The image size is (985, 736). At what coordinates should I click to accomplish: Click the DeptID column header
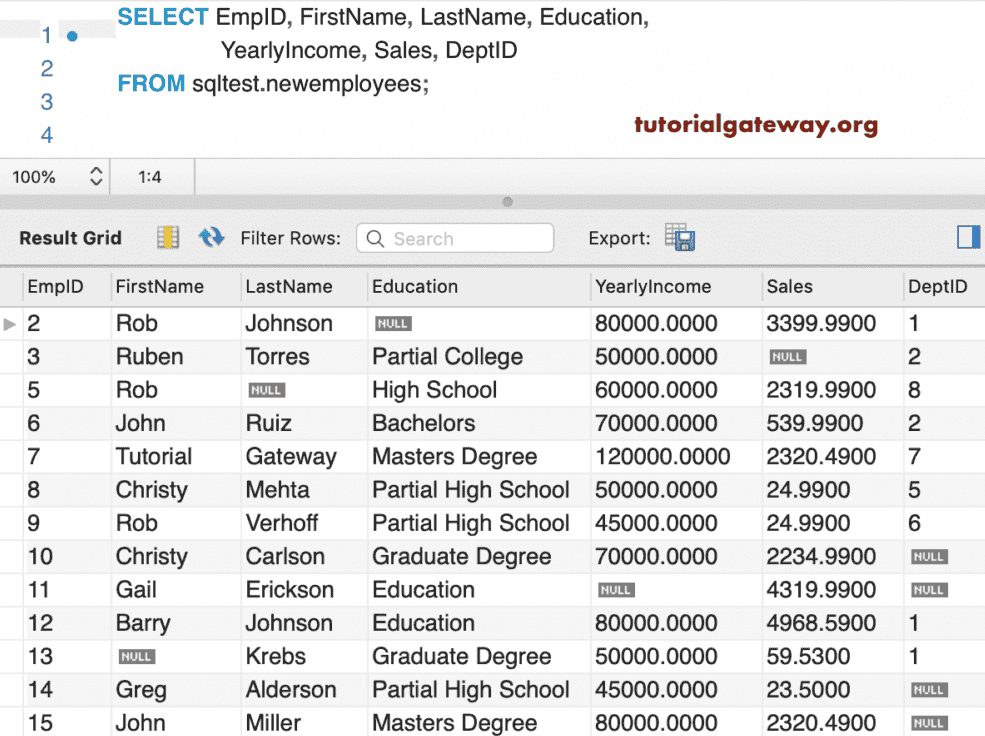(937, 287)
